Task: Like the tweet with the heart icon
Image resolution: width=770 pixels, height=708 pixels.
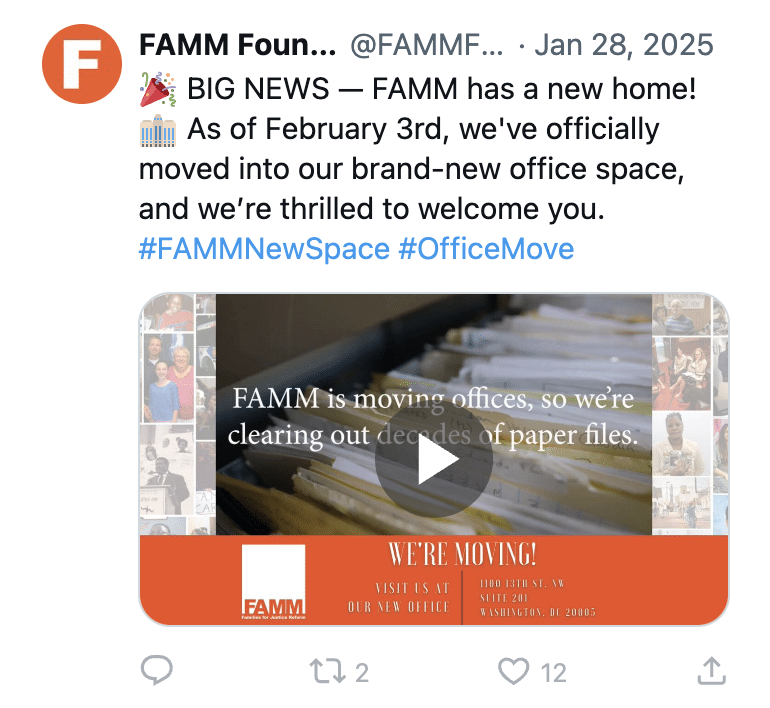Action: [x=514, y=671]
